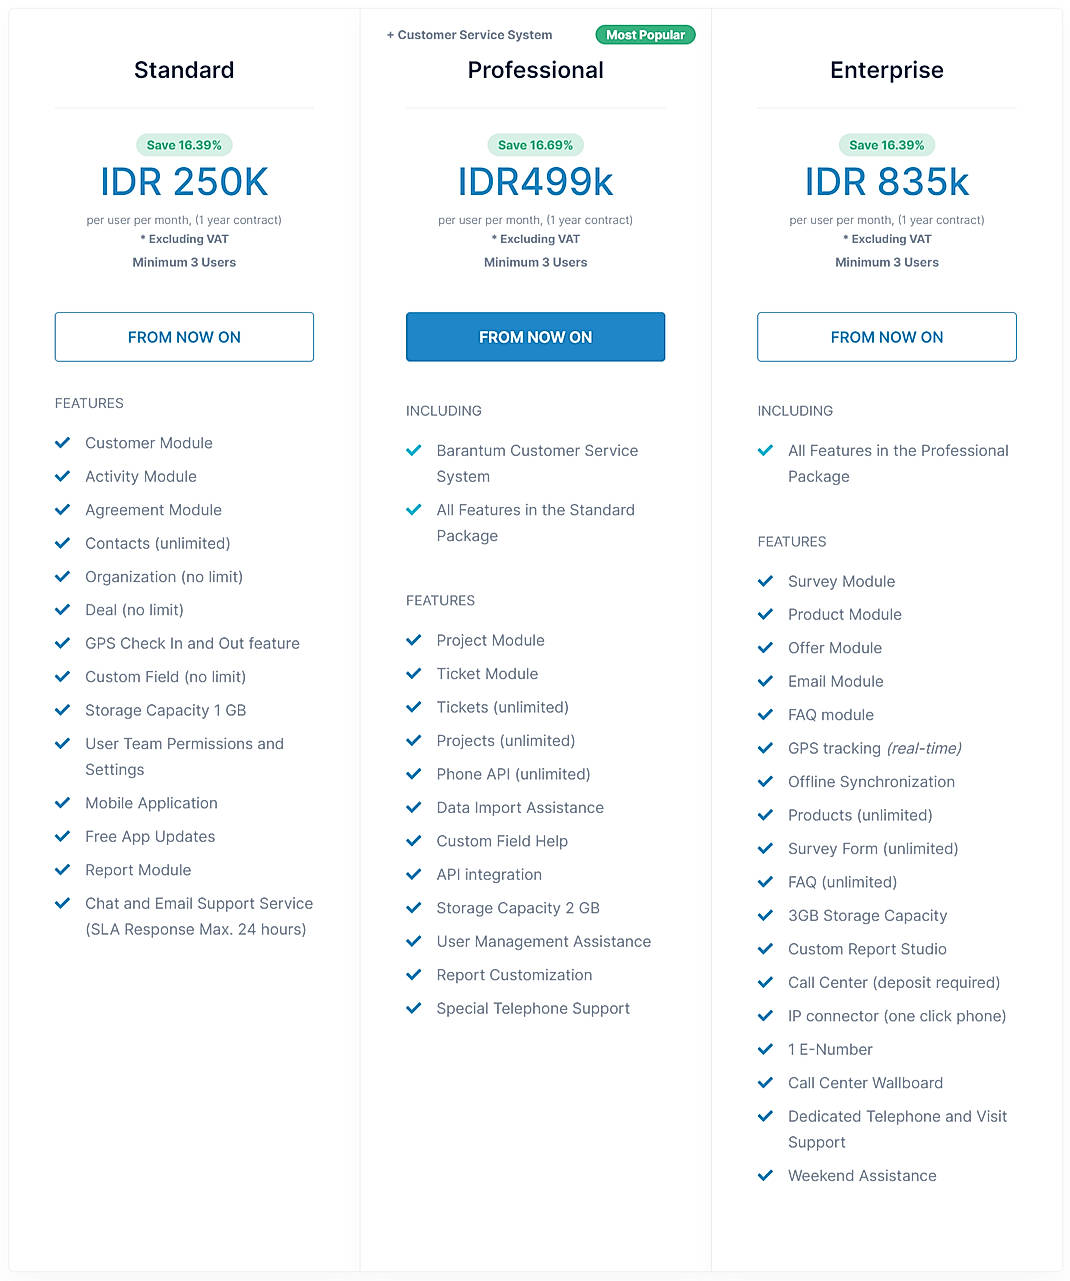
Task: Click the checkmark next to Weekend Assistance
Action: (766, 1175)
